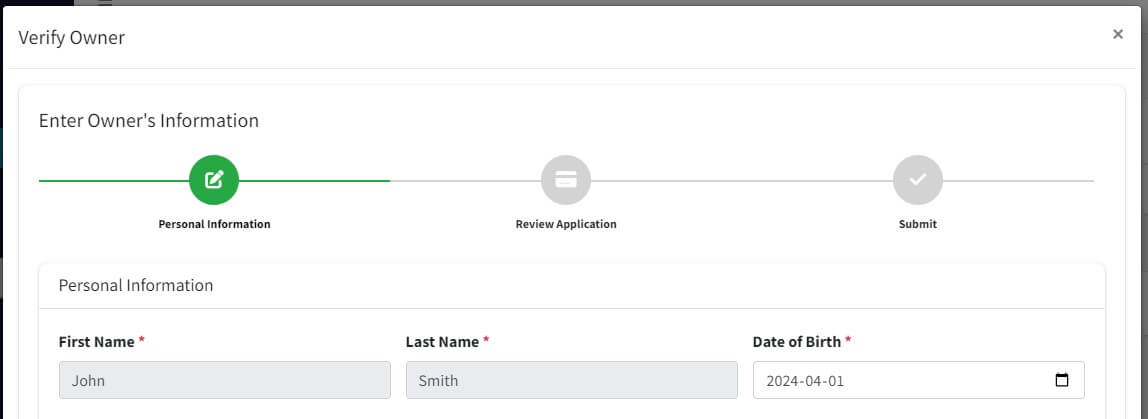Focus the First Name field containing John
This screenshot has height=419, width=1148.
click(x=225, y=380)
